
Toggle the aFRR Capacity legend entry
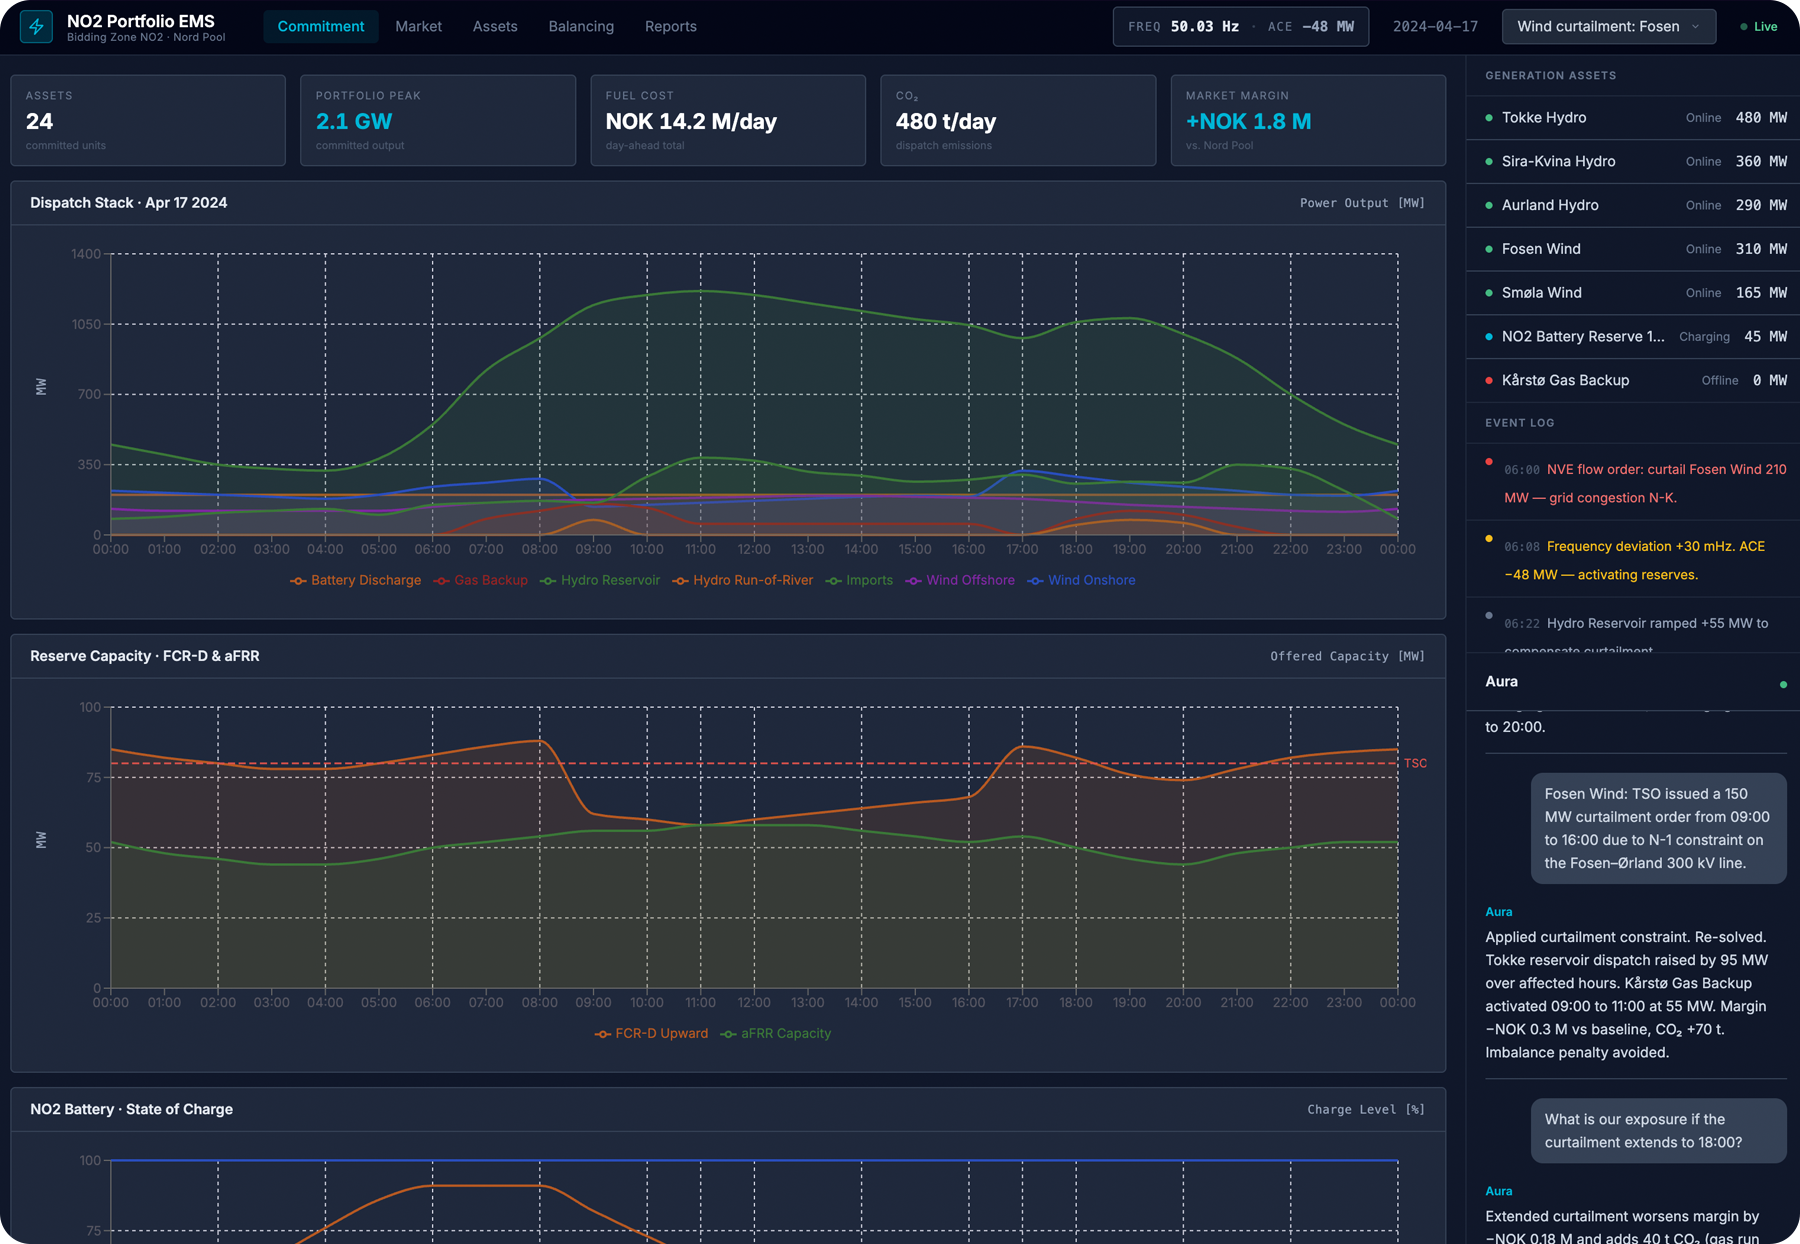coord(775,1034)
